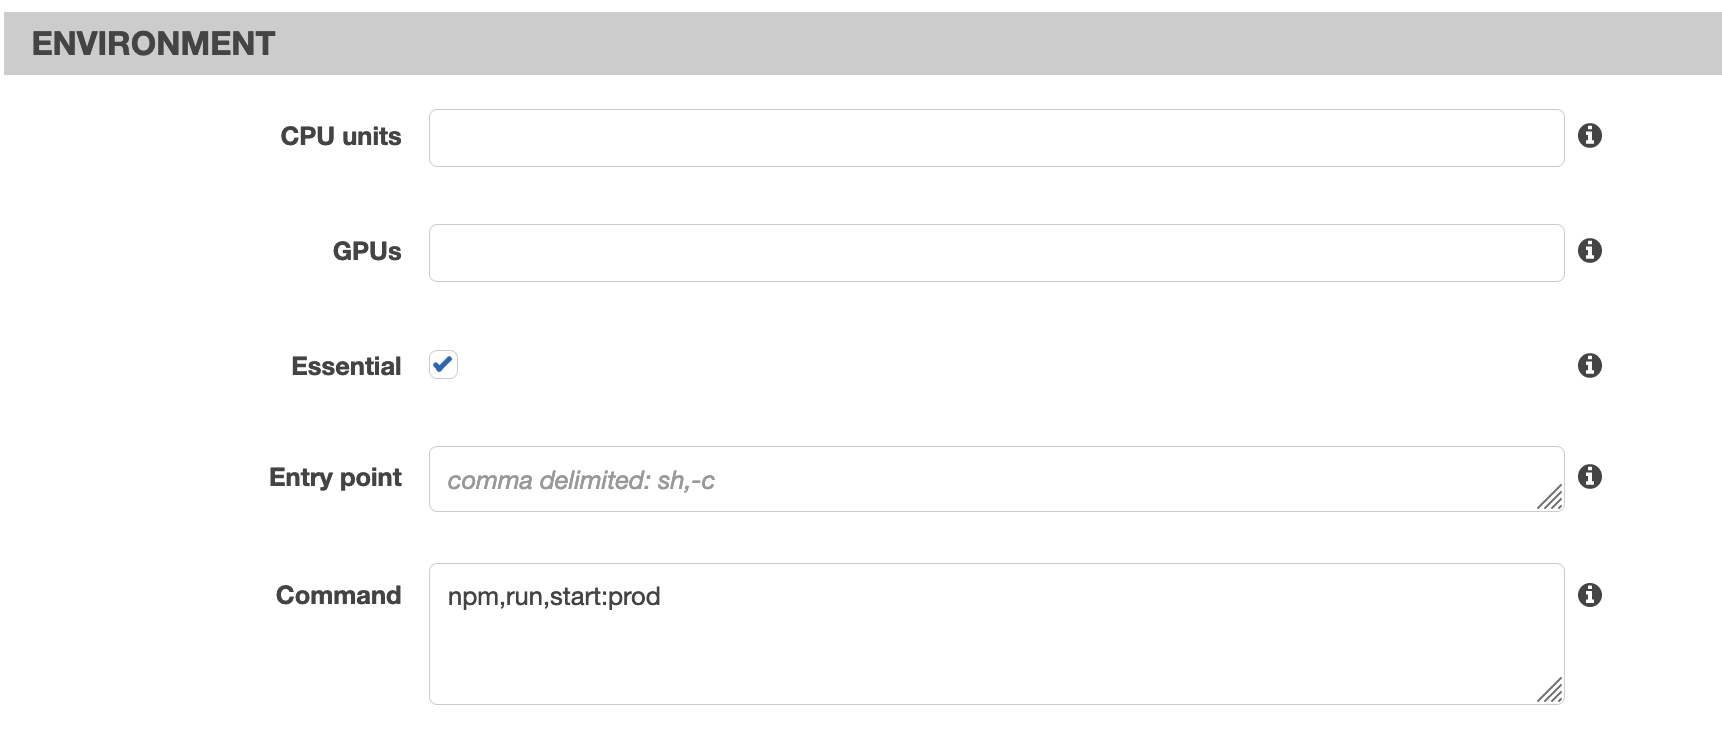Click the empty area of Command box
Viewport: 1722px width, 738px height.
pos(996,655)
